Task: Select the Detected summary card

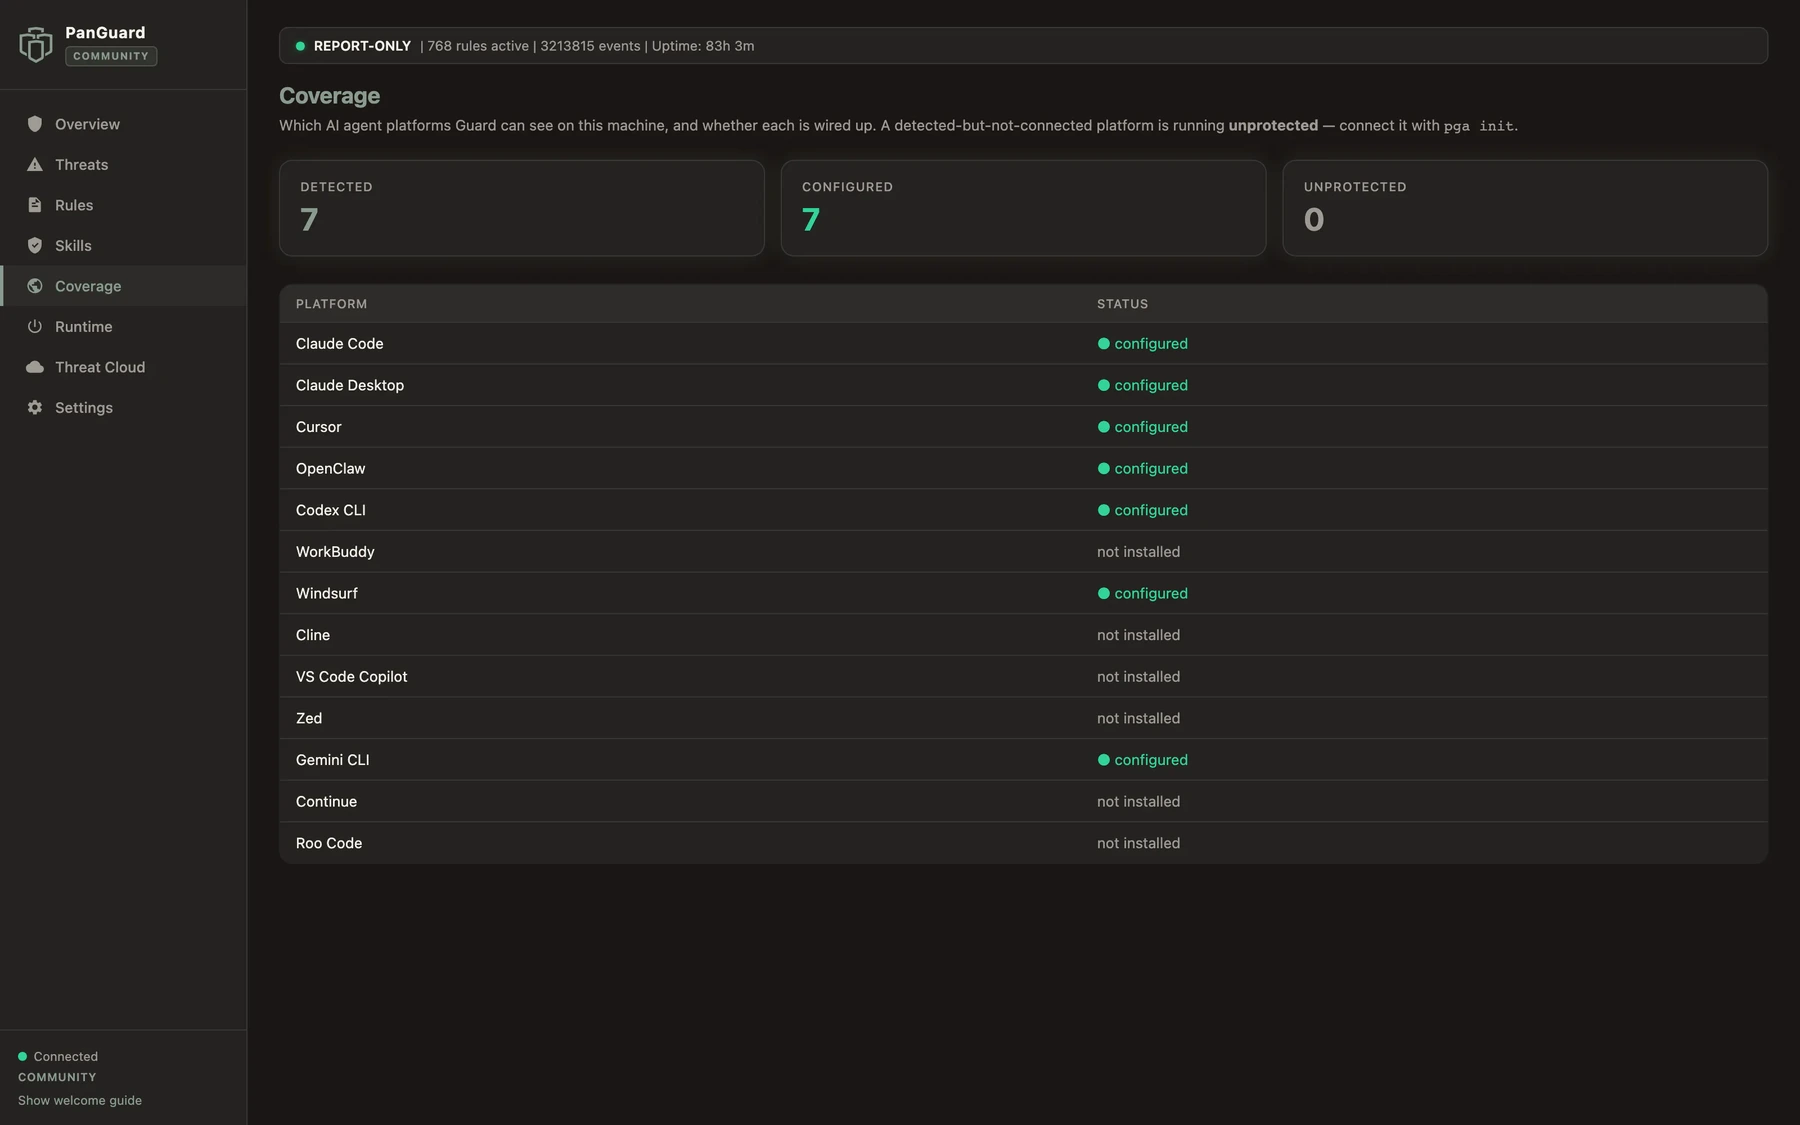Action: click(522, 208)
